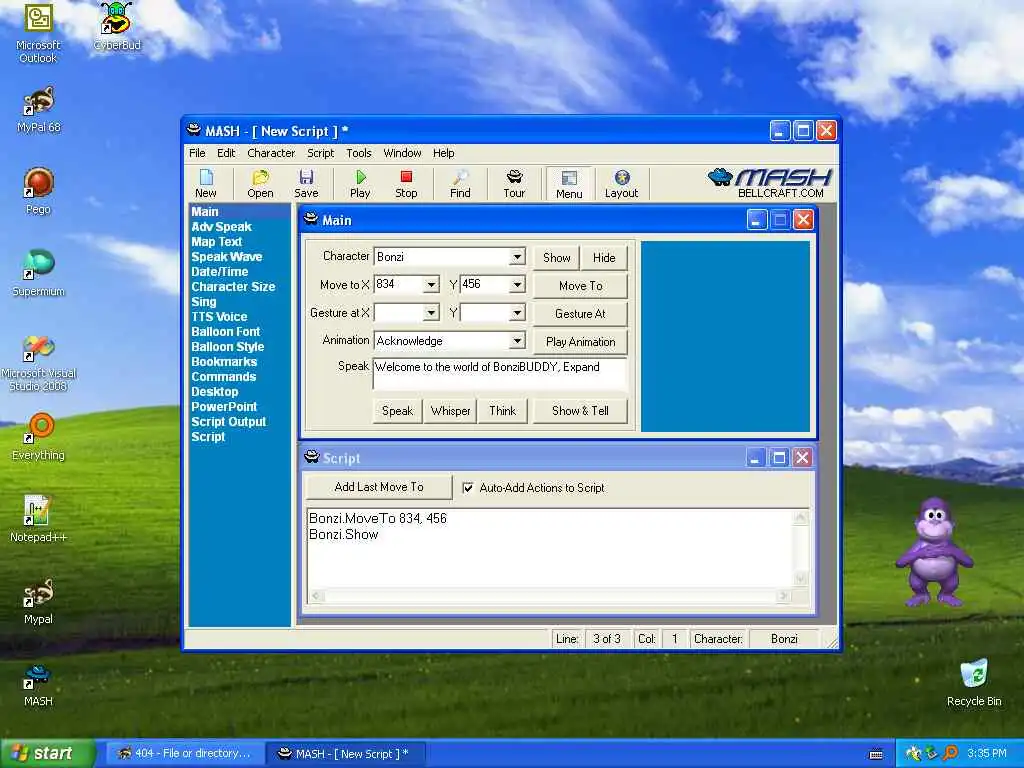Toggle the Menu panel toolbar button
Image resolution: width=1024 pixels, height=768 pixels.
pos(569,184)
